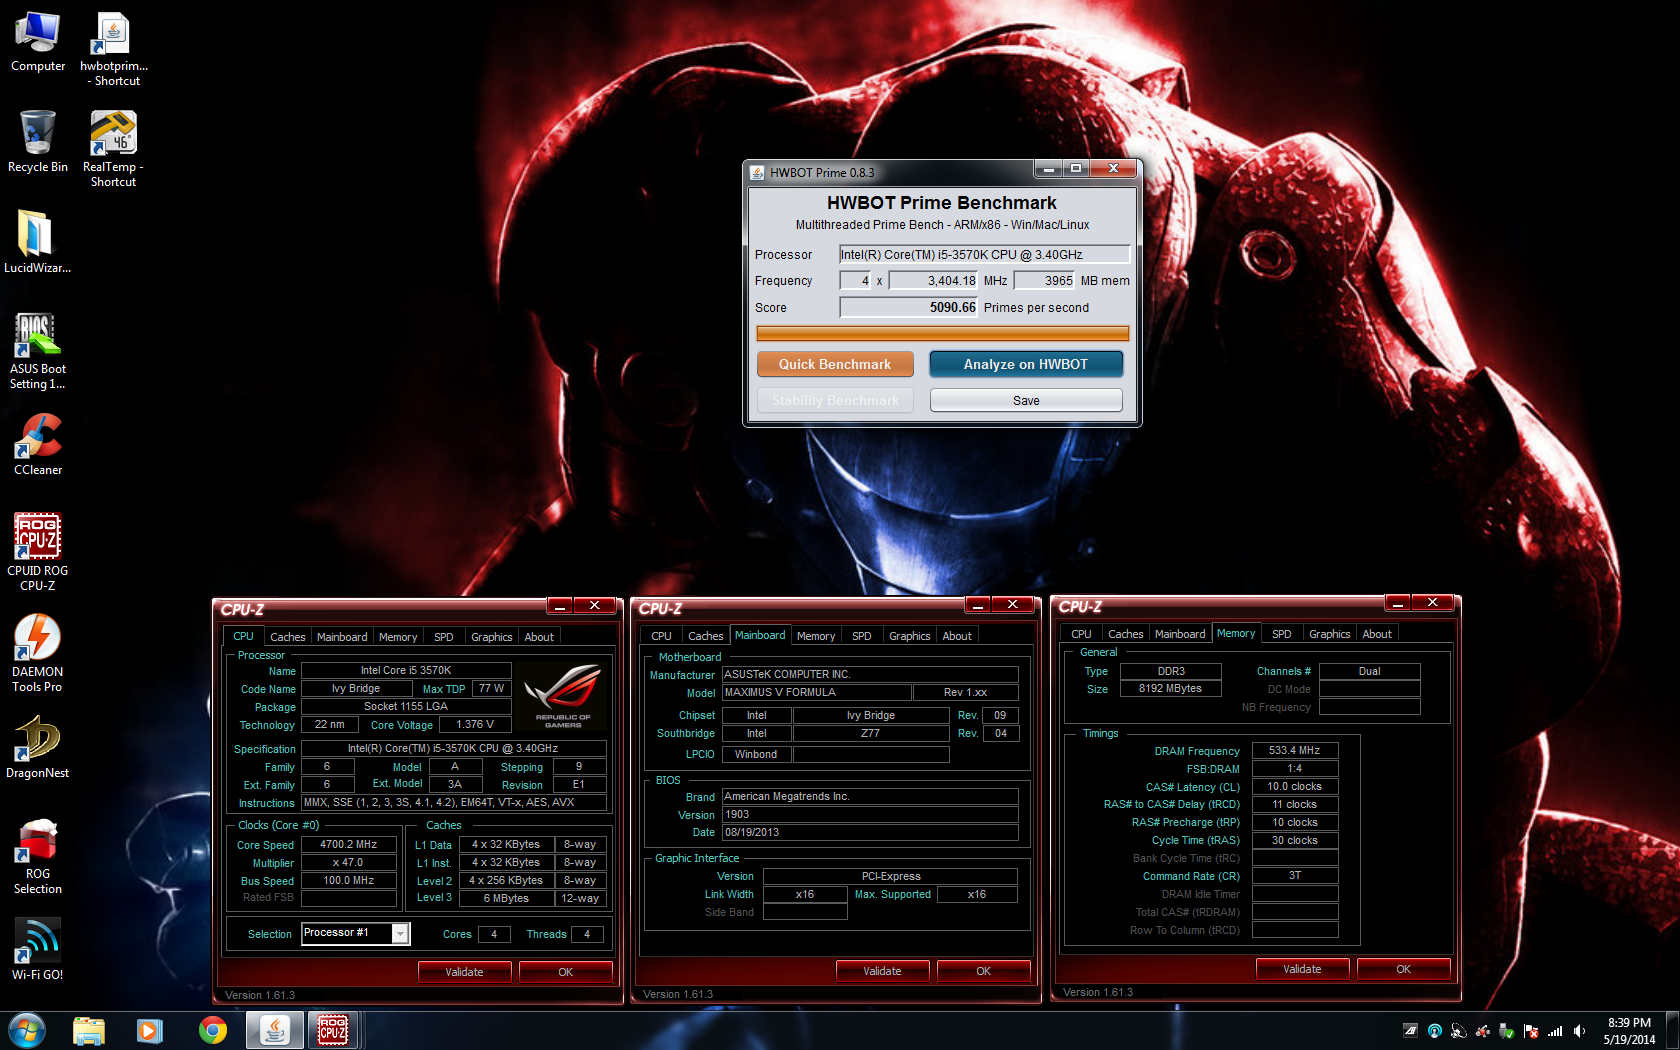Image resolution: width=1680 pixels, height=1050 pixels.
Task: Click Analyze on HWBOT button
Action: (x=1026, y=364)
